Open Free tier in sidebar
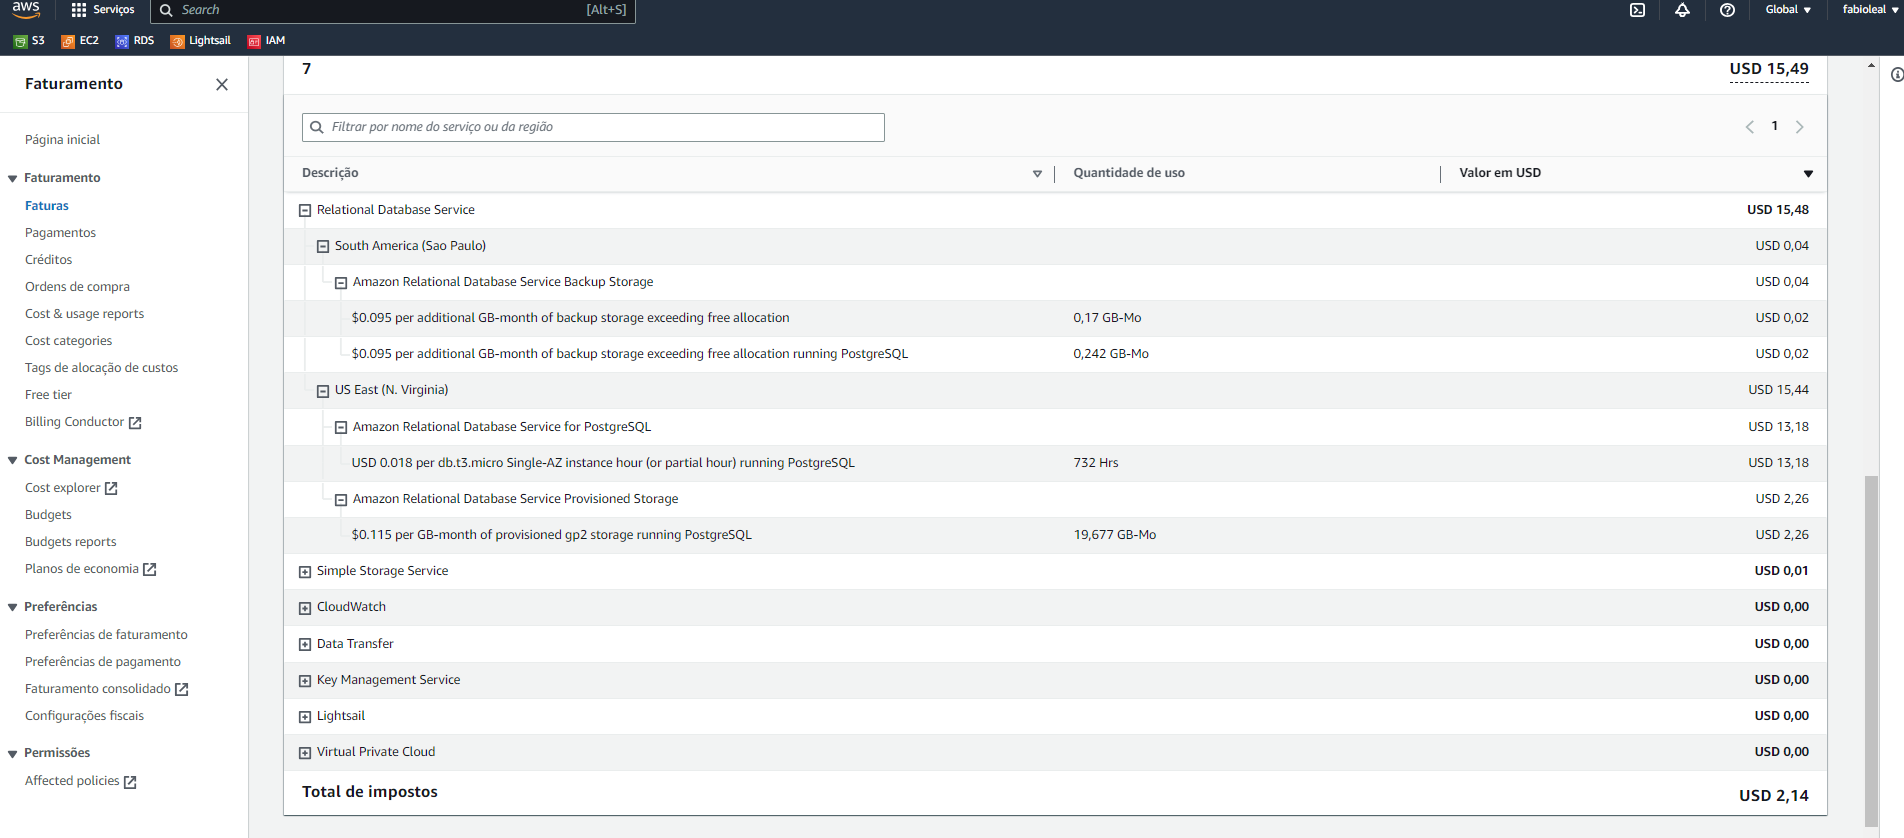 (48, 395)
